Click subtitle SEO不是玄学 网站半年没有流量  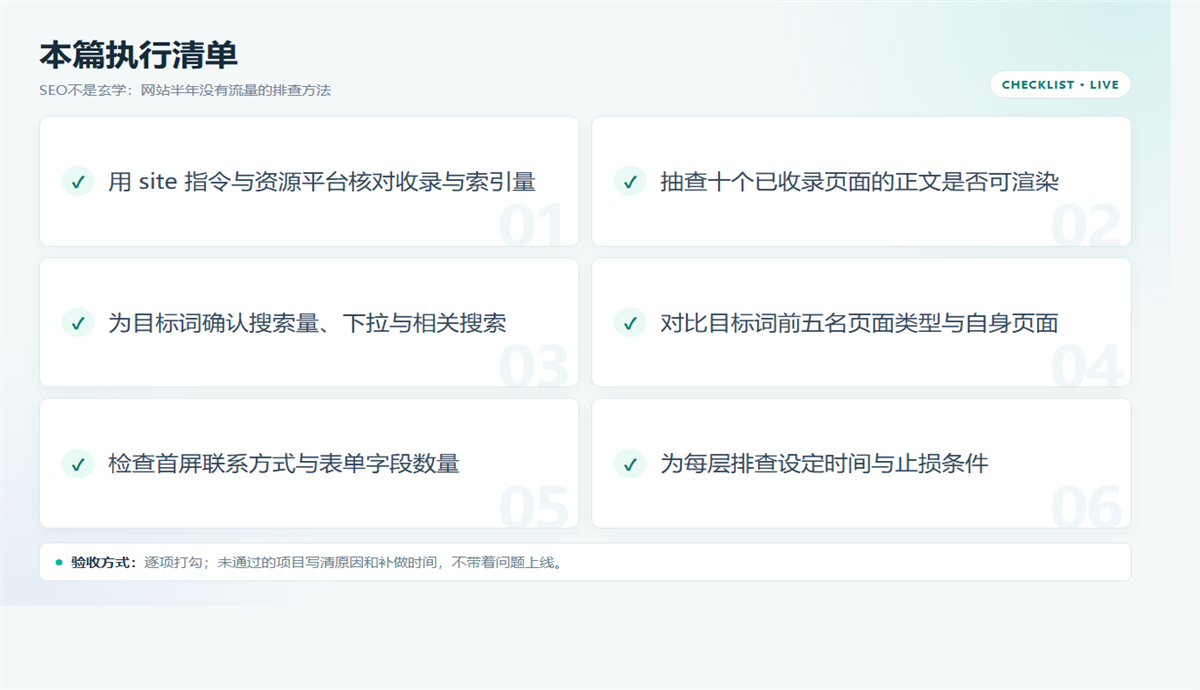(185, 90)
